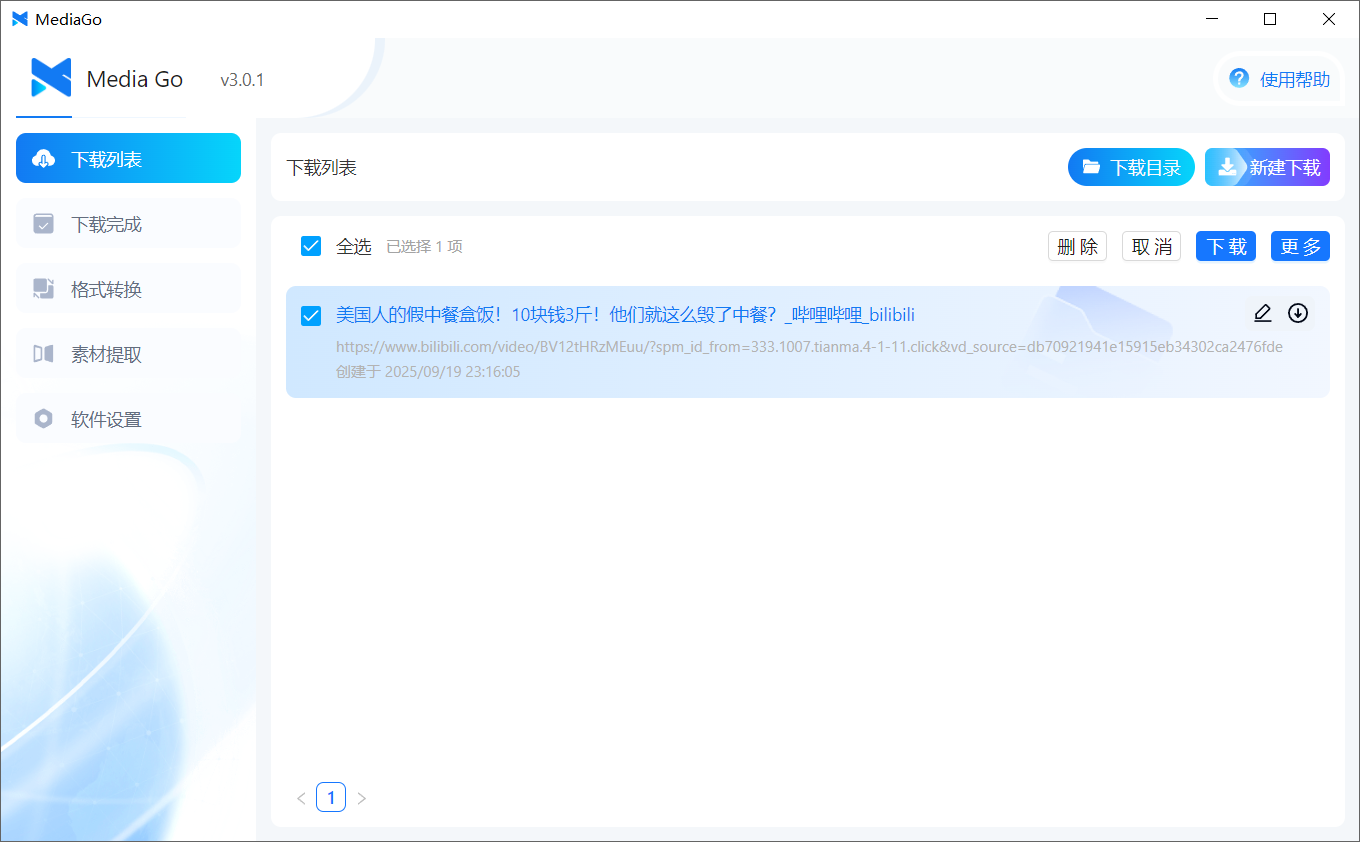Uncheck the bilibili video item checkbox

point(311,315)
